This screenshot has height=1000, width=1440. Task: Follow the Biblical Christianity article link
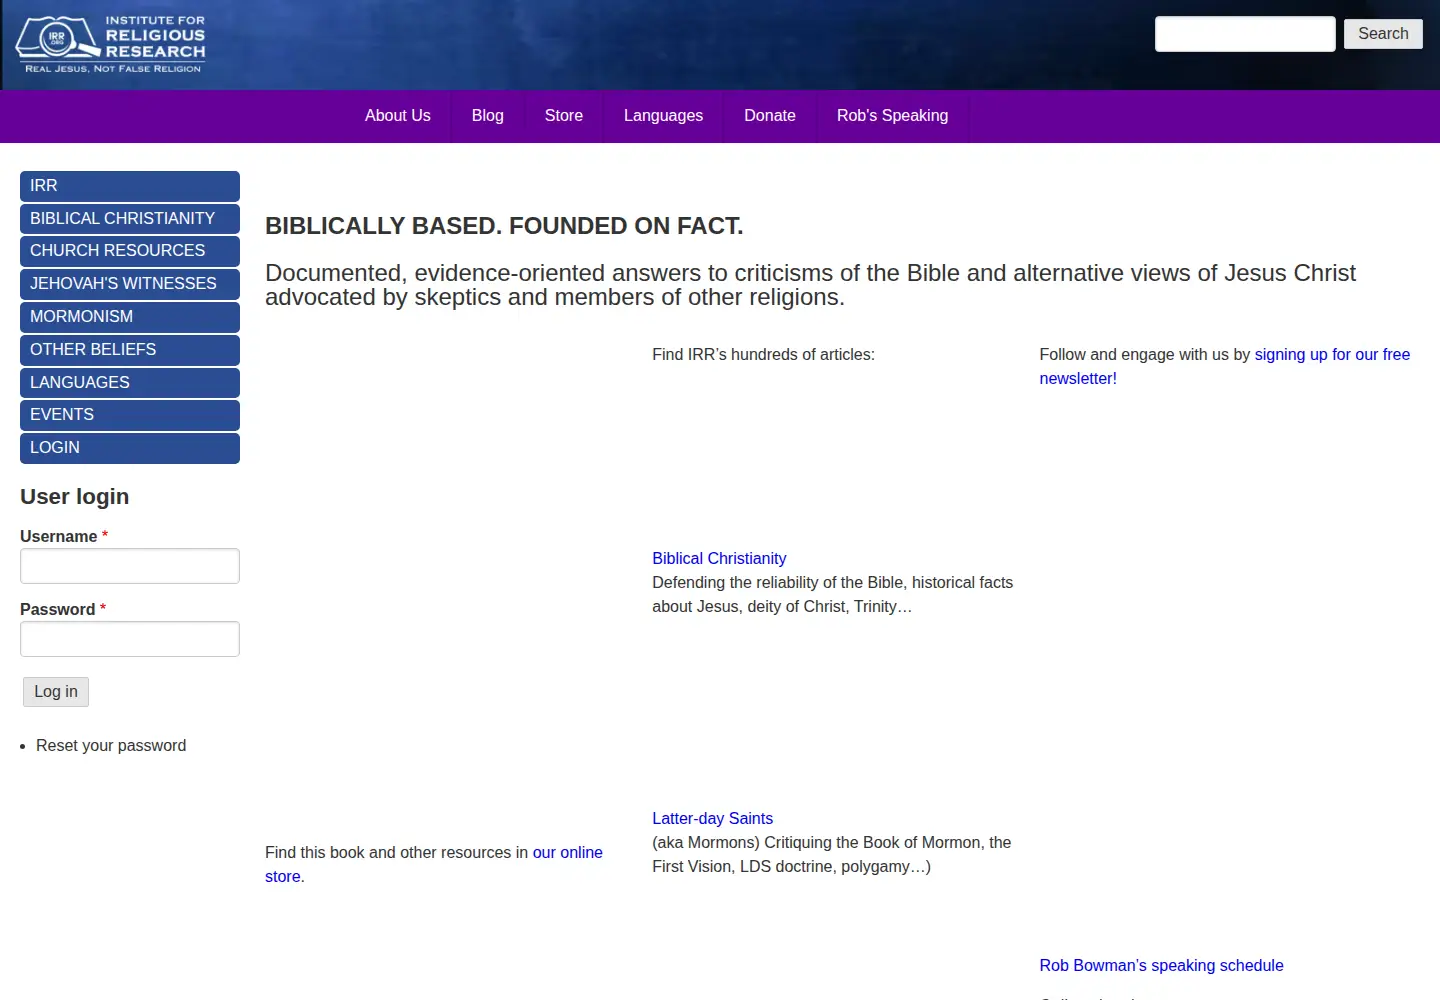[719, 559]
